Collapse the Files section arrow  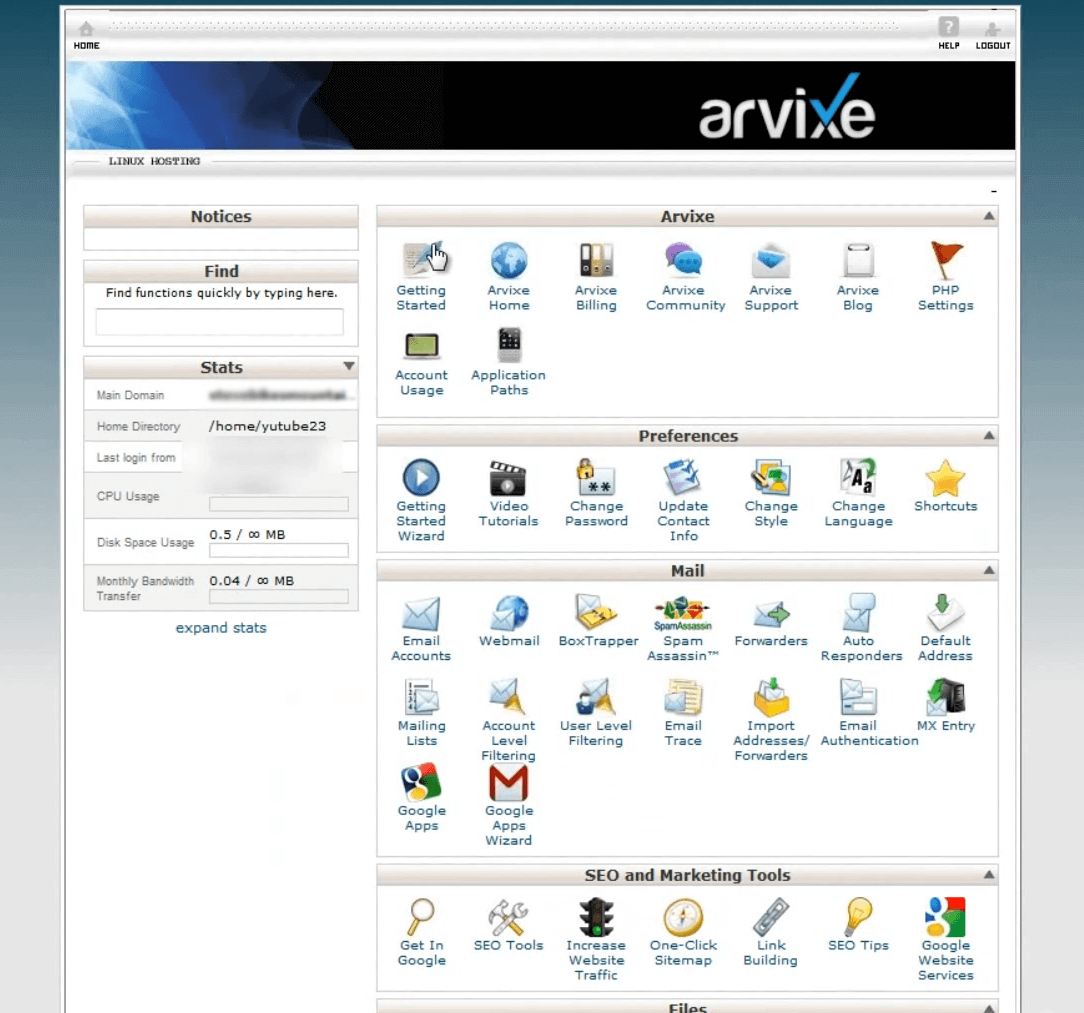coord(989,1008)
